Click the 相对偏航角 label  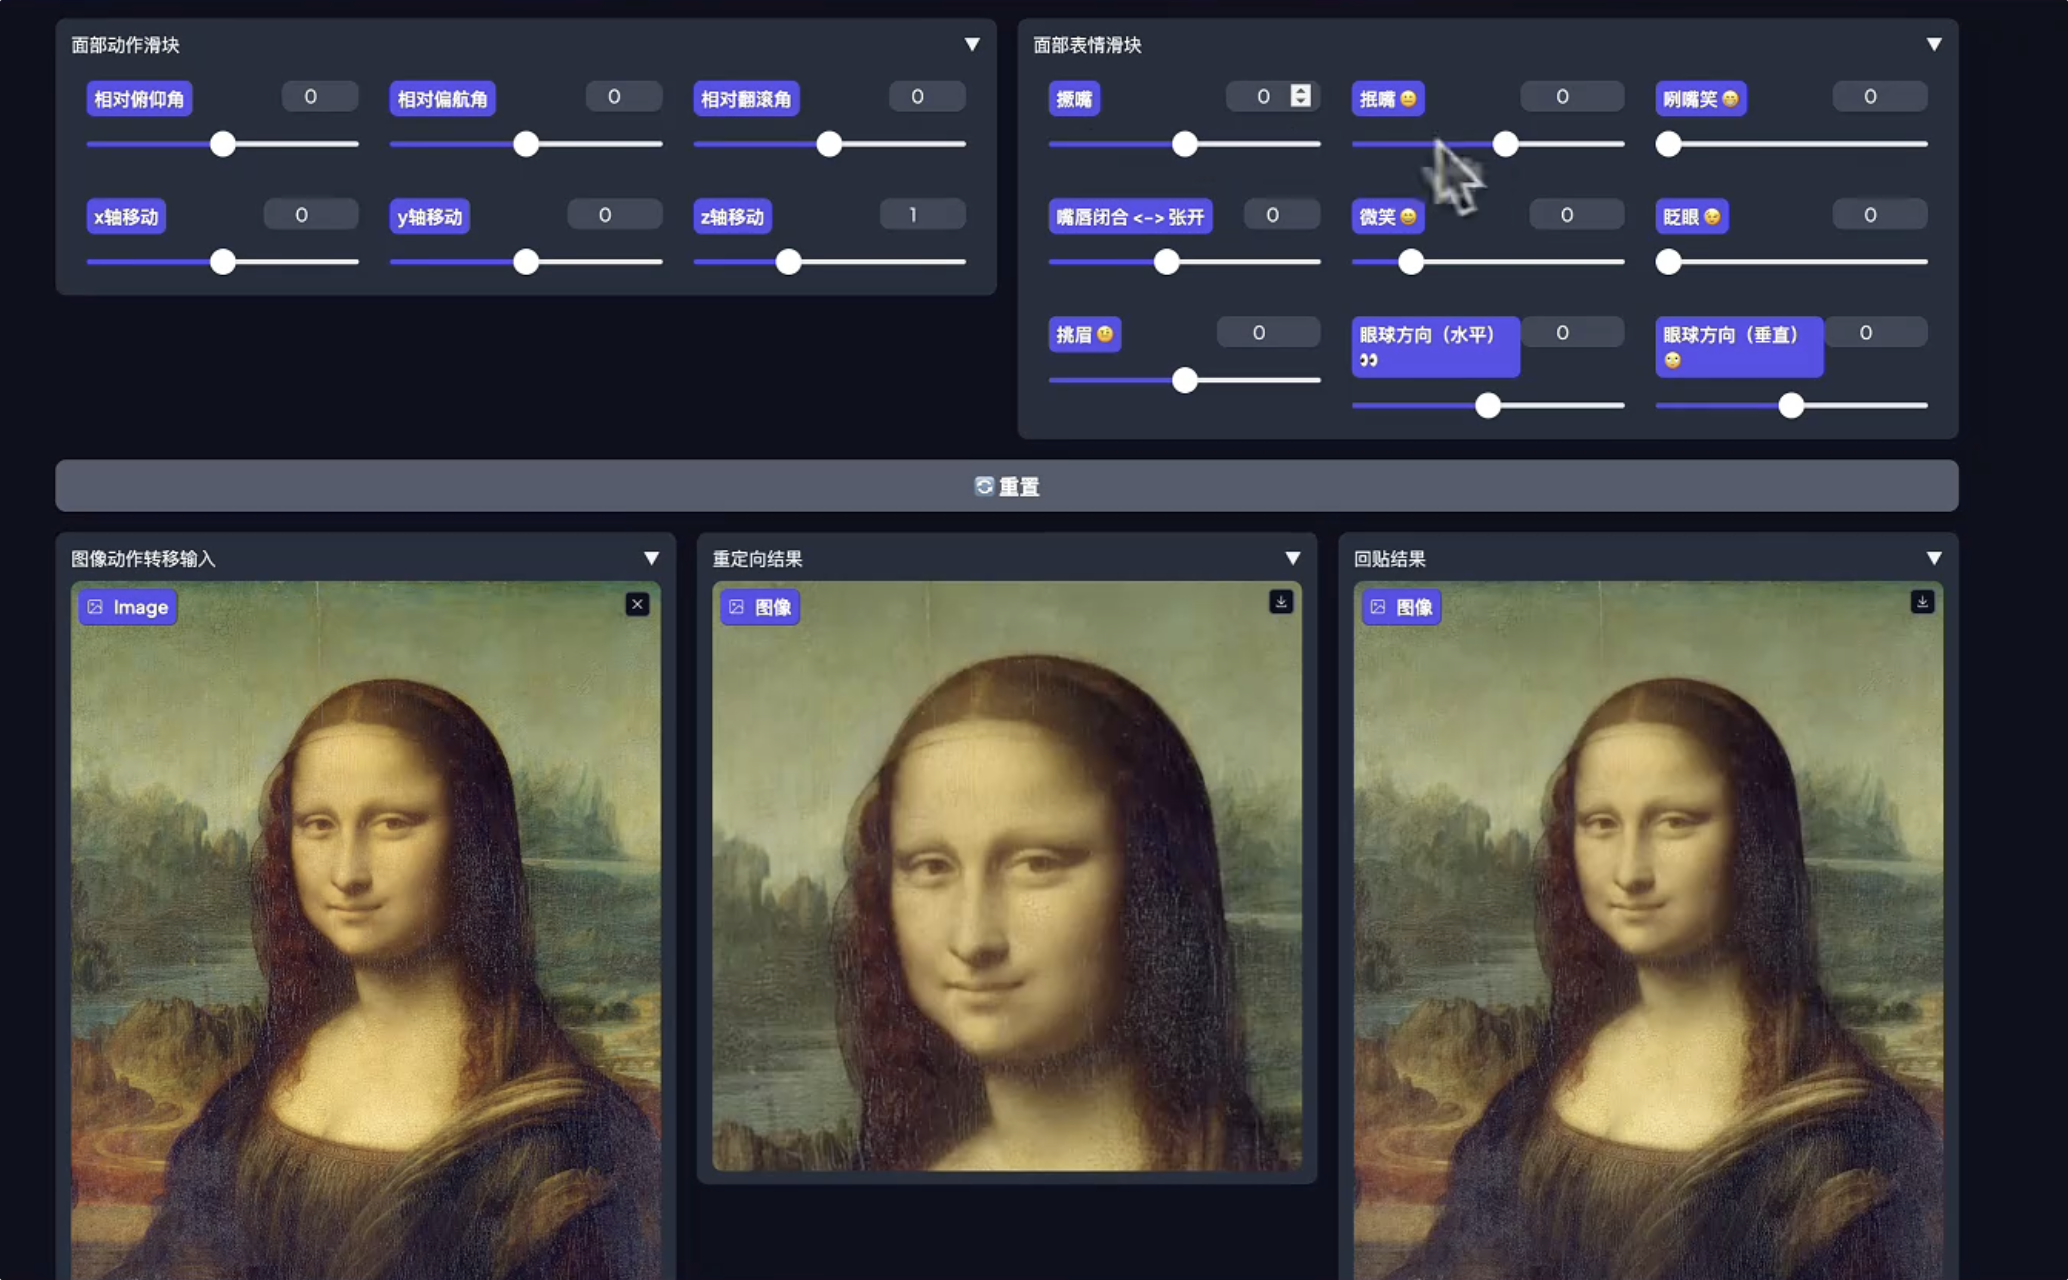pos(442,99)
